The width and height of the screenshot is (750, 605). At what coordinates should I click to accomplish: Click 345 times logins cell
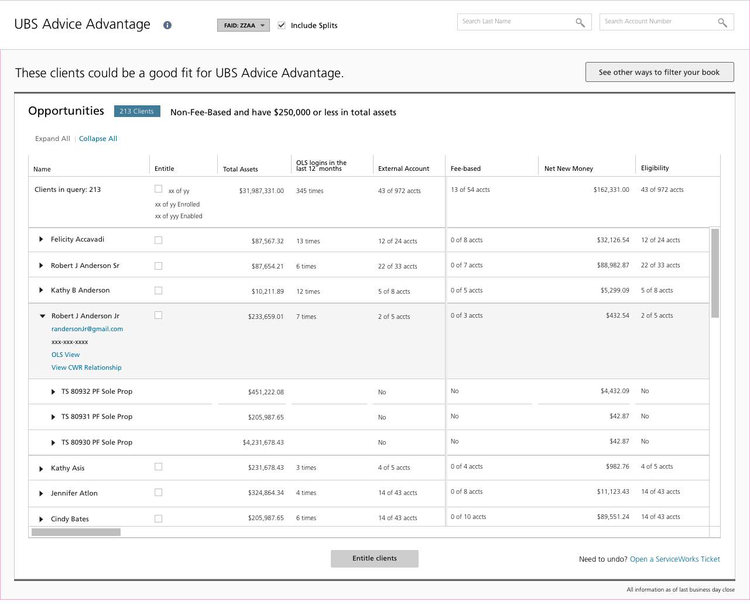tap(309, 191)
